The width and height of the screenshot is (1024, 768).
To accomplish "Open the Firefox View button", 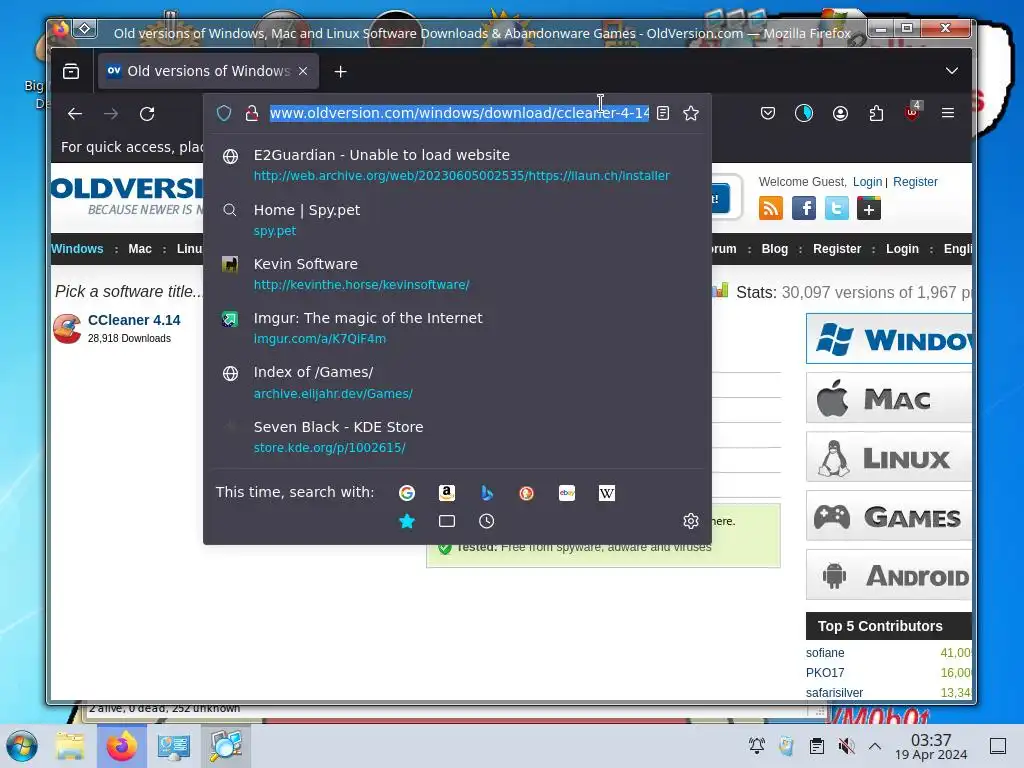I will pos(71,71).
